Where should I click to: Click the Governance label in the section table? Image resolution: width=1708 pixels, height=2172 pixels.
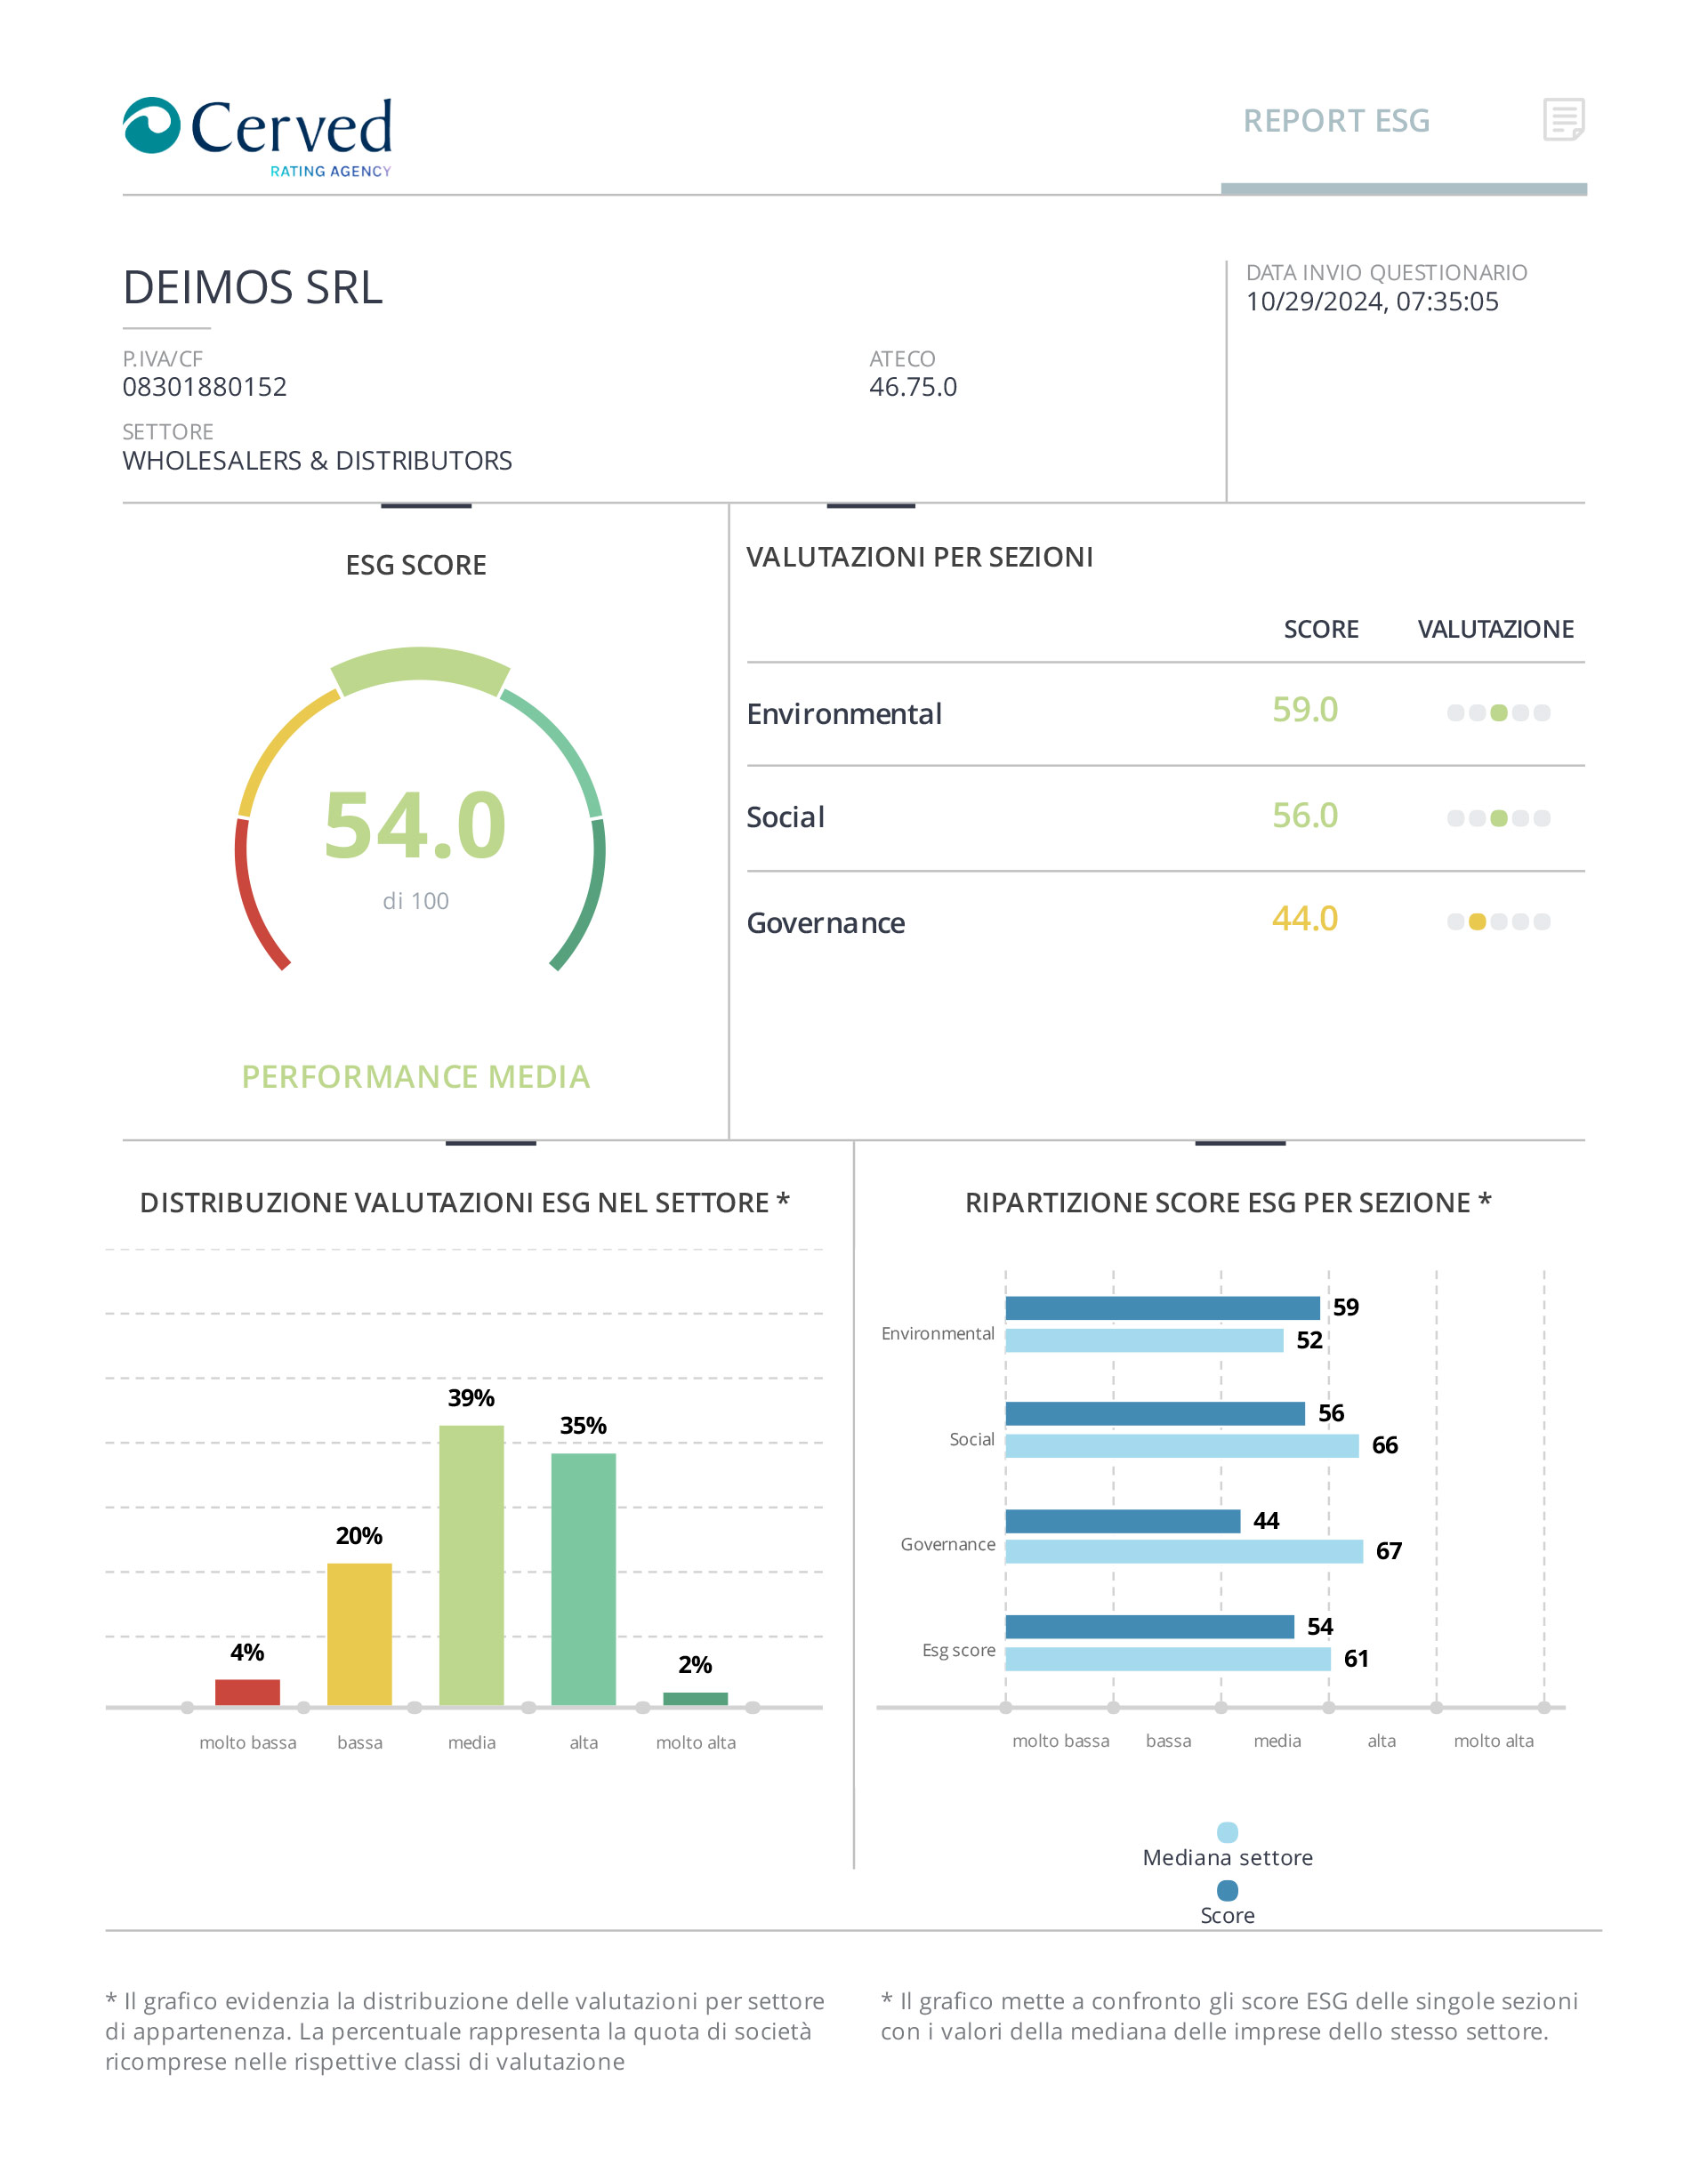pos(826,923)
